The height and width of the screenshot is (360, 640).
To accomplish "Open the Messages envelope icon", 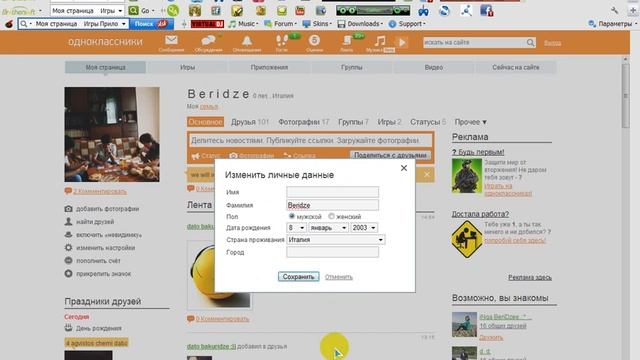I will 171,40.
